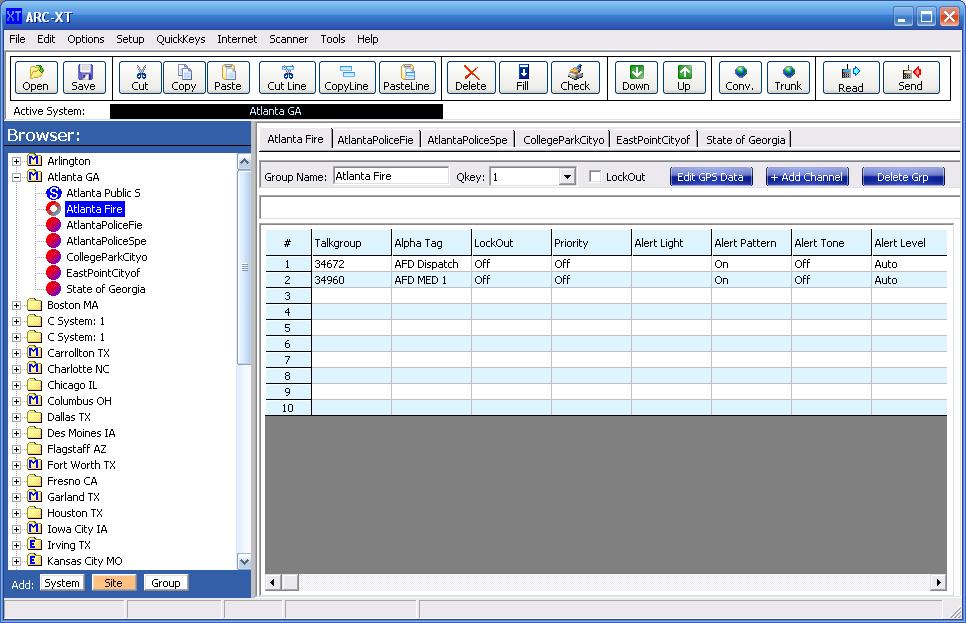Click the red X Delete icon
This screenshot has height=623, width=966.
click(471, 78)
